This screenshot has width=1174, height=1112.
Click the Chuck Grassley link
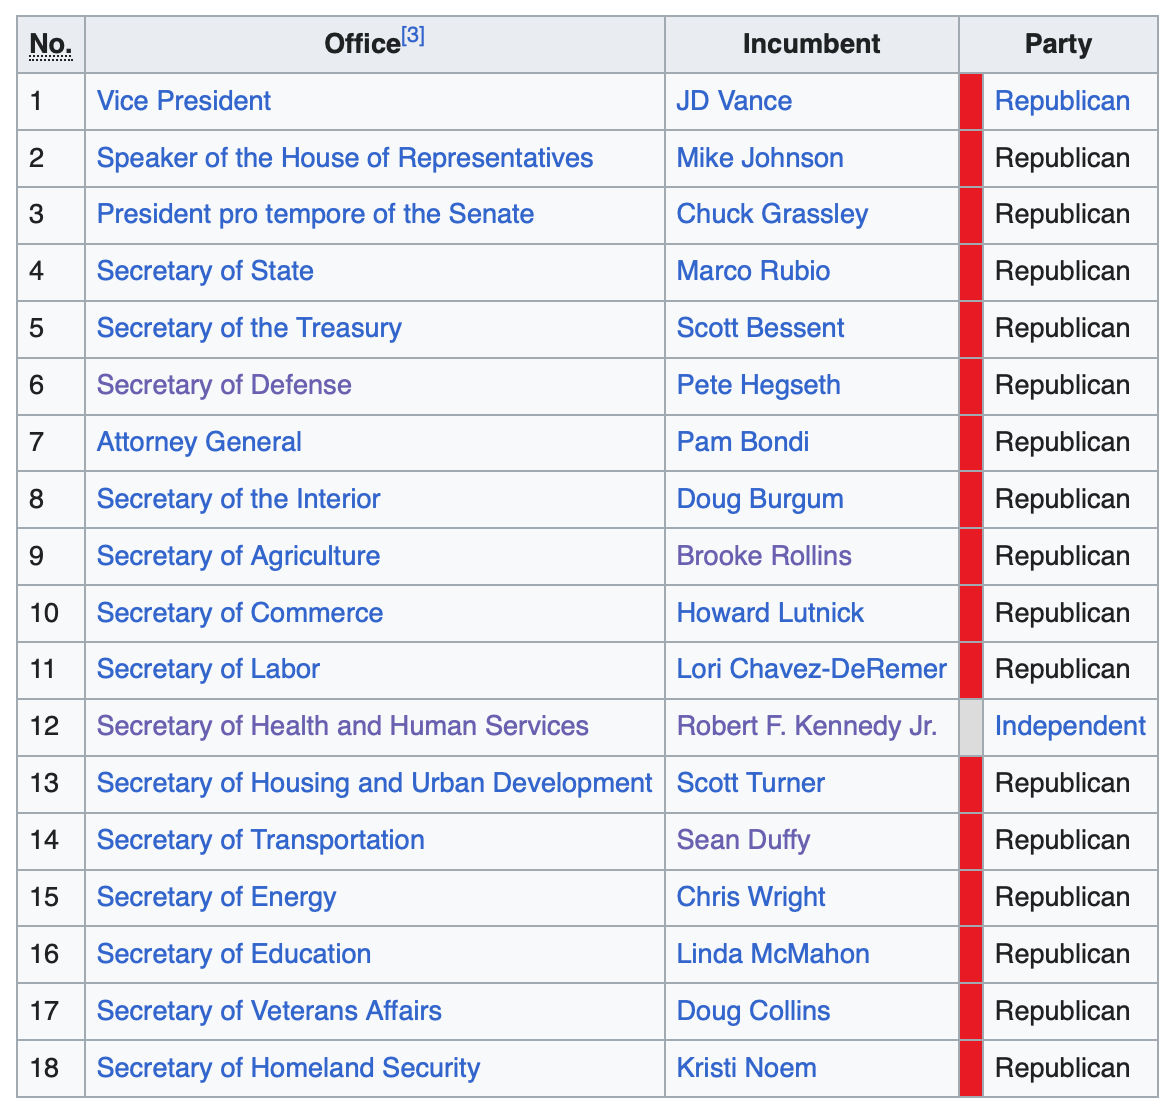click(772, 214)
